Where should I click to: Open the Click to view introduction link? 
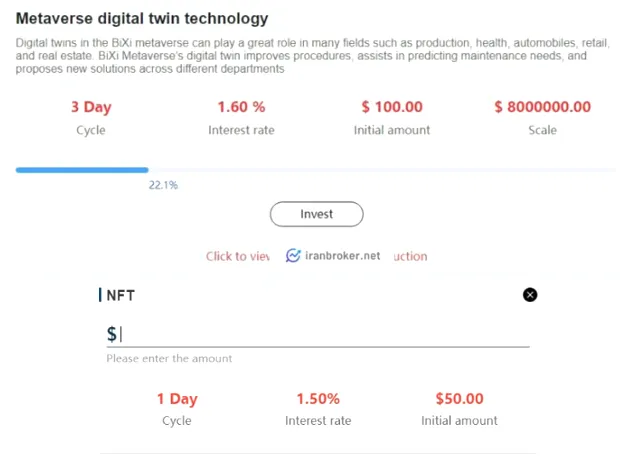[316, 256]
